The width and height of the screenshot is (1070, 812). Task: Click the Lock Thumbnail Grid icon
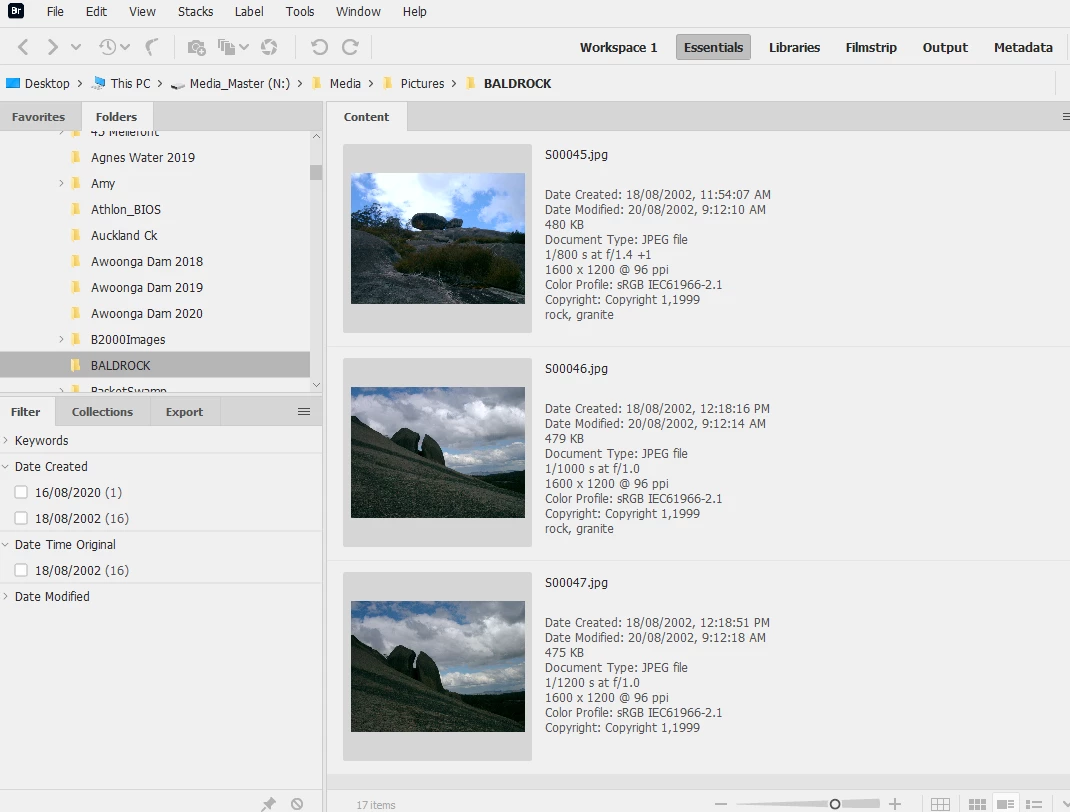(x=940, y=804)
